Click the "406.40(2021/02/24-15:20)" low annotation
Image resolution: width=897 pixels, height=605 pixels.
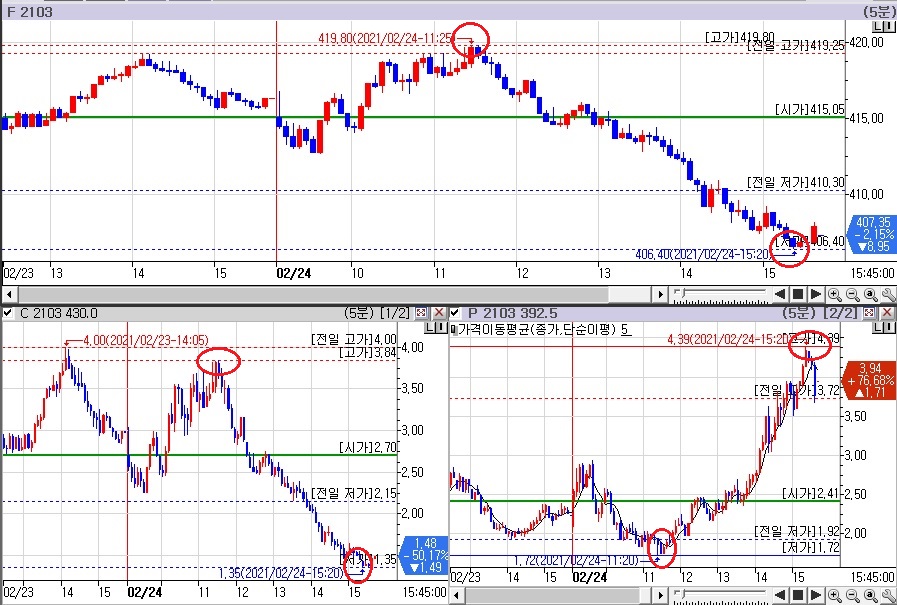703,254
